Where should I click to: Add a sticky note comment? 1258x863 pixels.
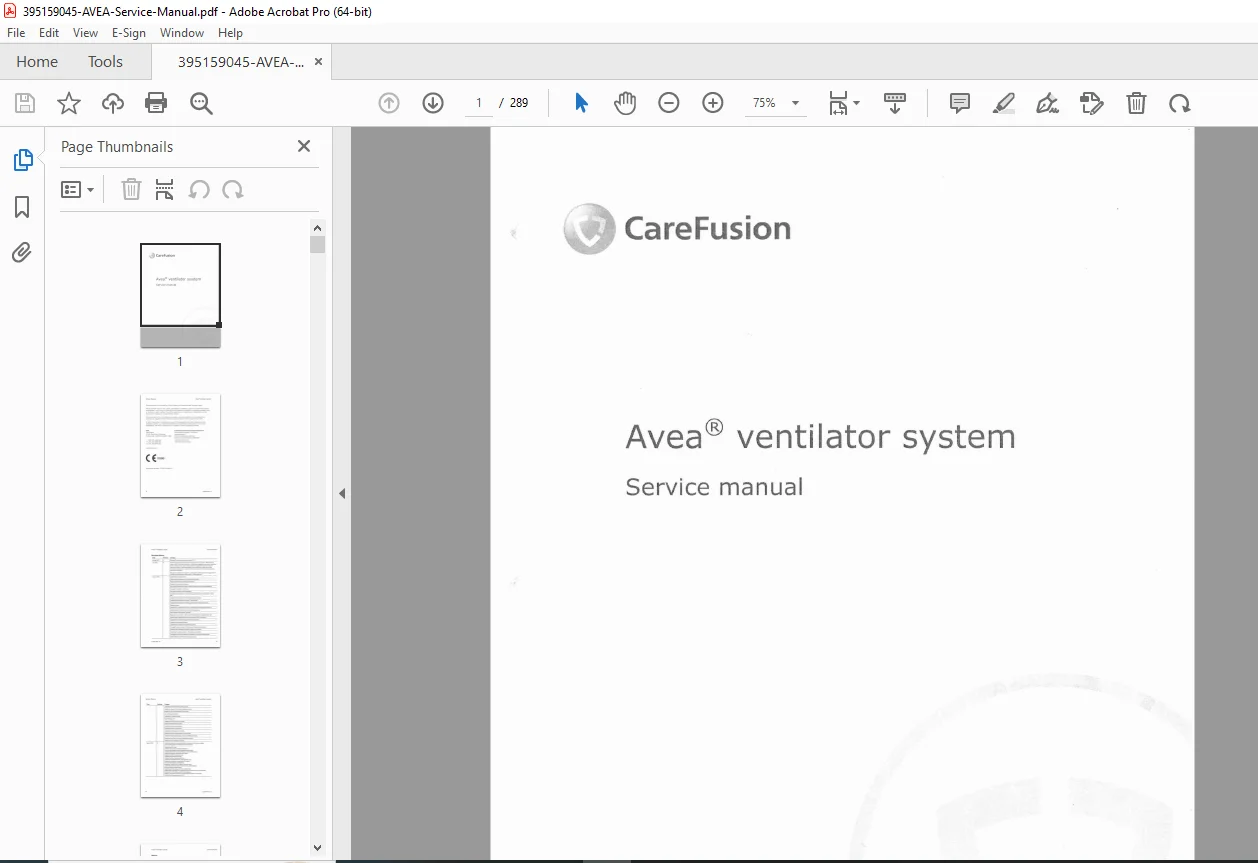pos(960,103)
